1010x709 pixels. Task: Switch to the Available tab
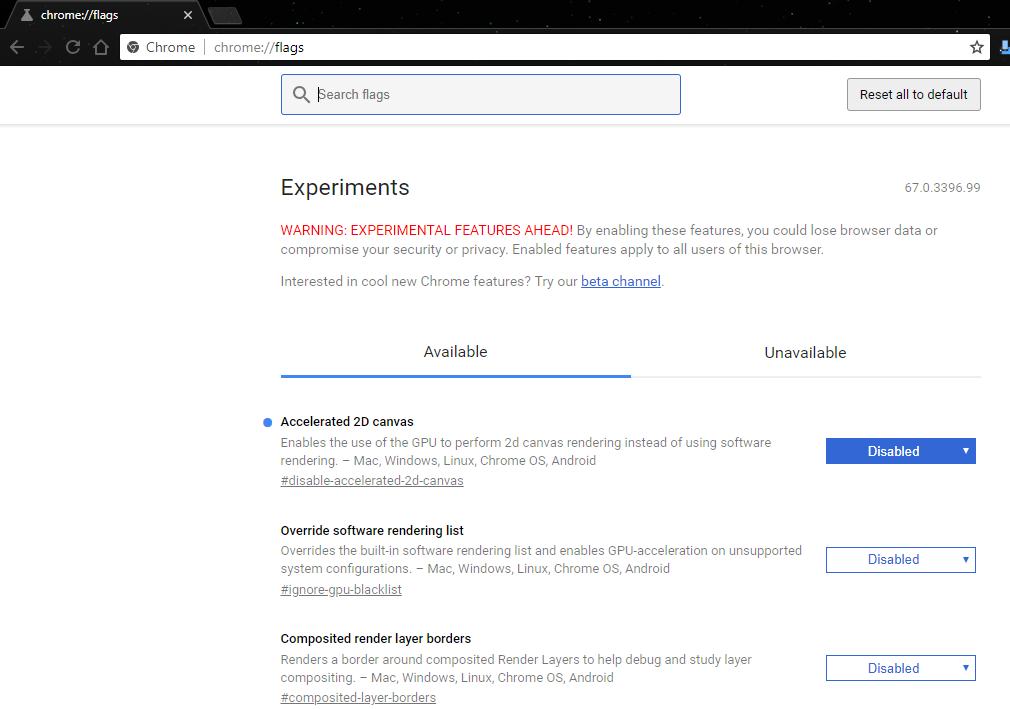455,352
